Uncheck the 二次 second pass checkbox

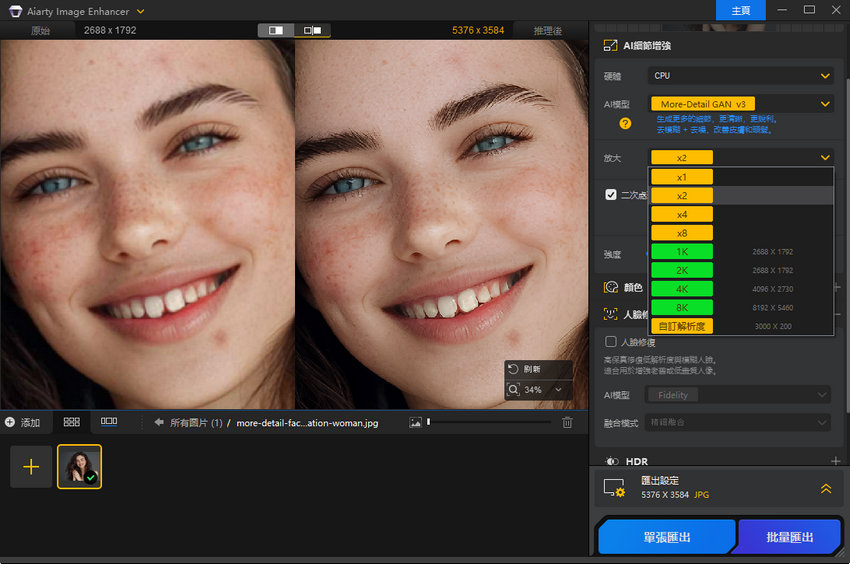point(610,195)
